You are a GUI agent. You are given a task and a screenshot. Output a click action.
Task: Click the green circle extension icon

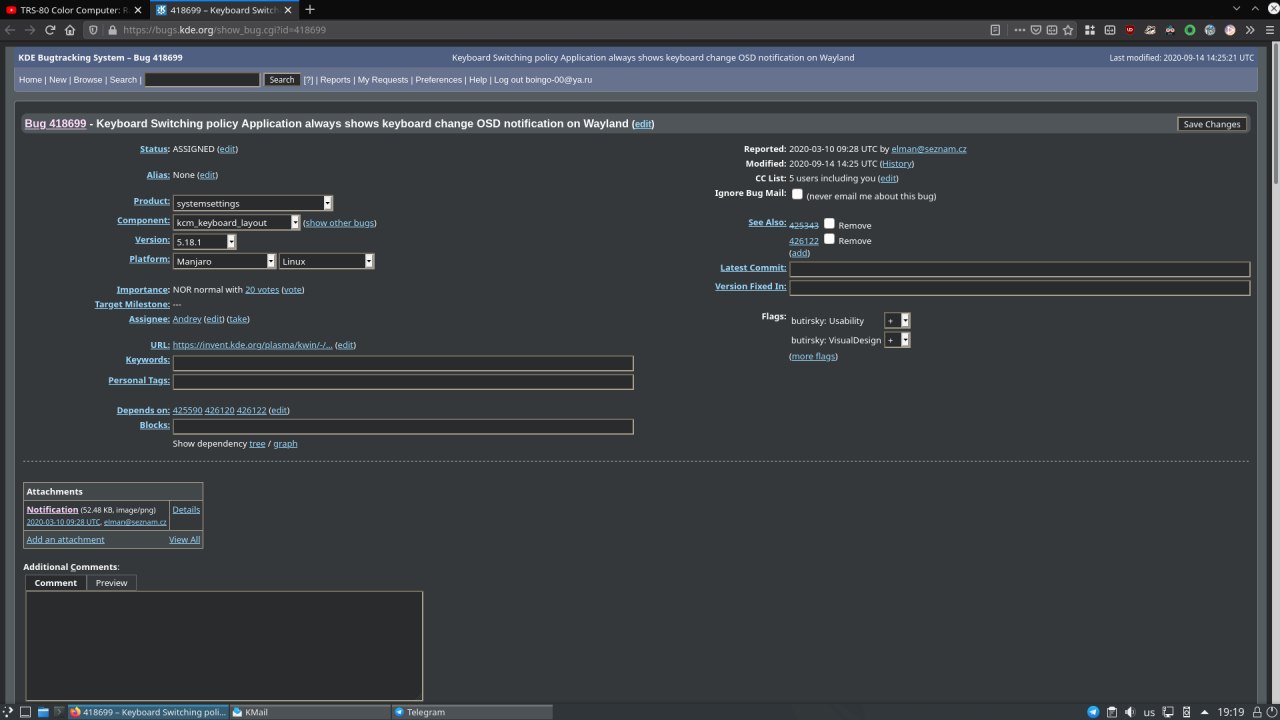1189,30
